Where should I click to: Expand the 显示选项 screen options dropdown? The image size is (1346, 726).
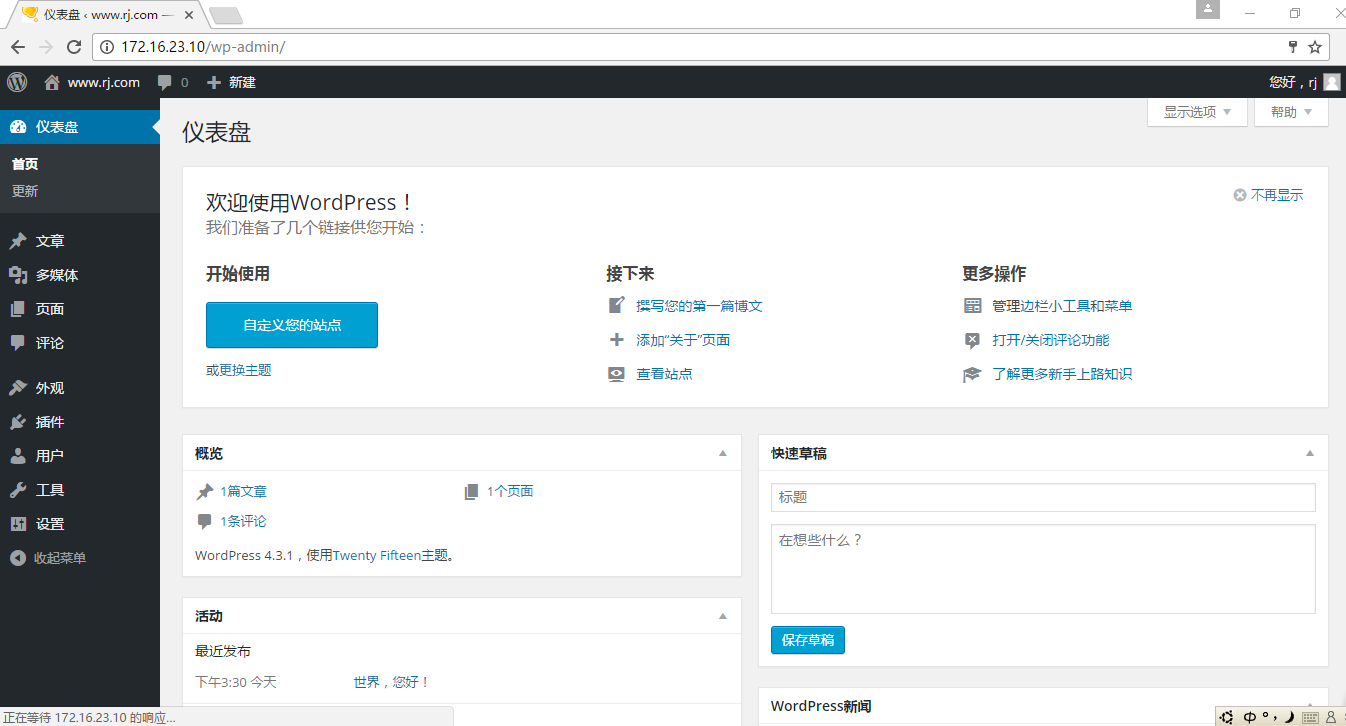(1199, 112)
